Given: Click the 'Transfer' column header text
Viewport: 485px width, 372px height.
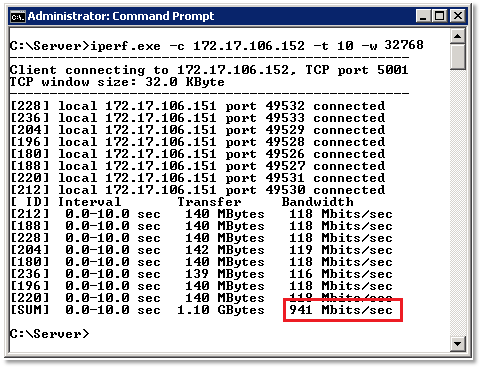Looking at the screenshot, I should point(209,202).
